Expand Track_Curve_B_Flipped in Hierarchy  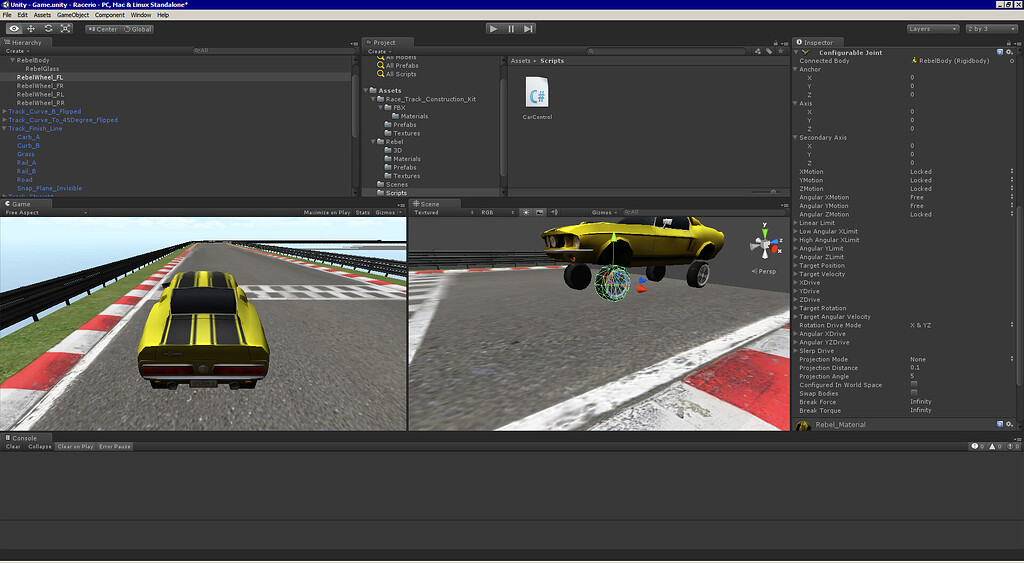pyautogui.click(x=5, y=112)
